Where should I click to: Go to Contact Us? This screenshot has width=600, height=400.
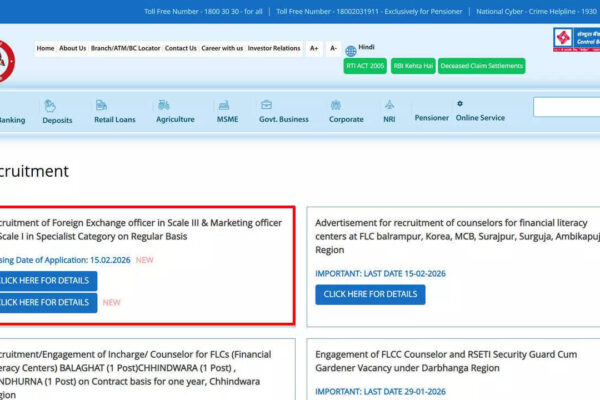181,48
